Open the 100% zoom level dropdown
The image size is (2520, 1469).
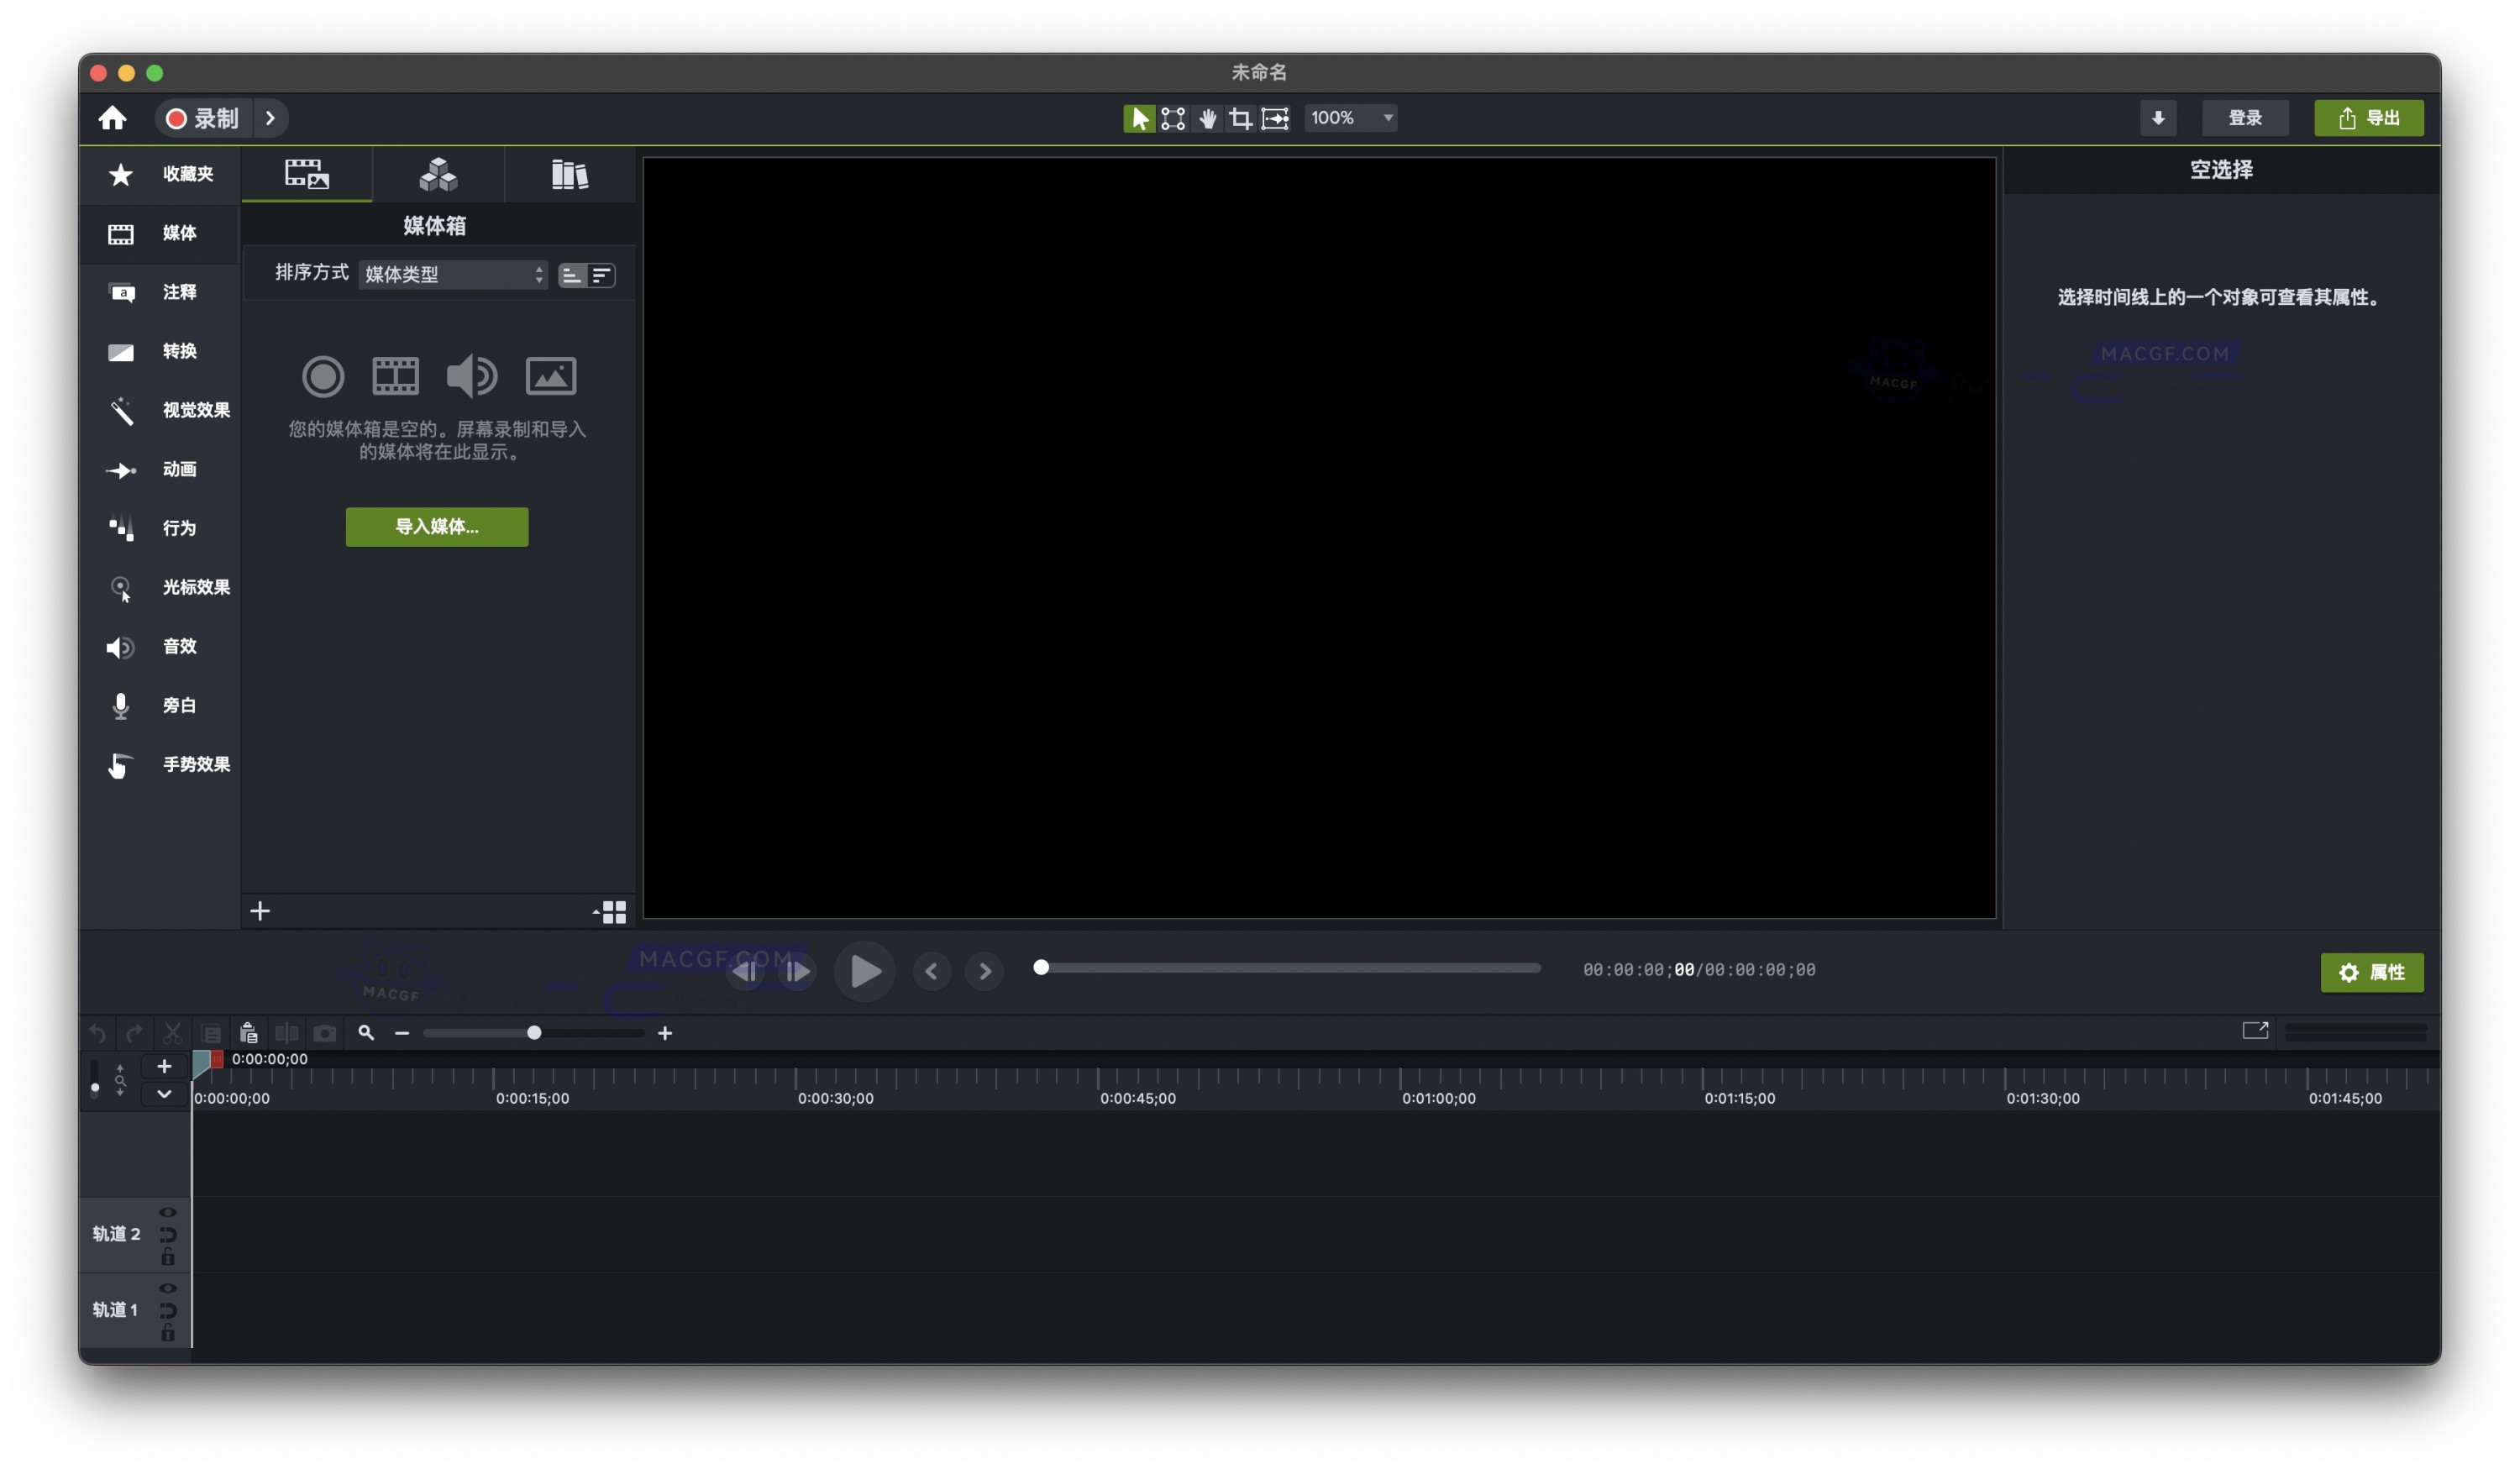(x=1351, y=118)
